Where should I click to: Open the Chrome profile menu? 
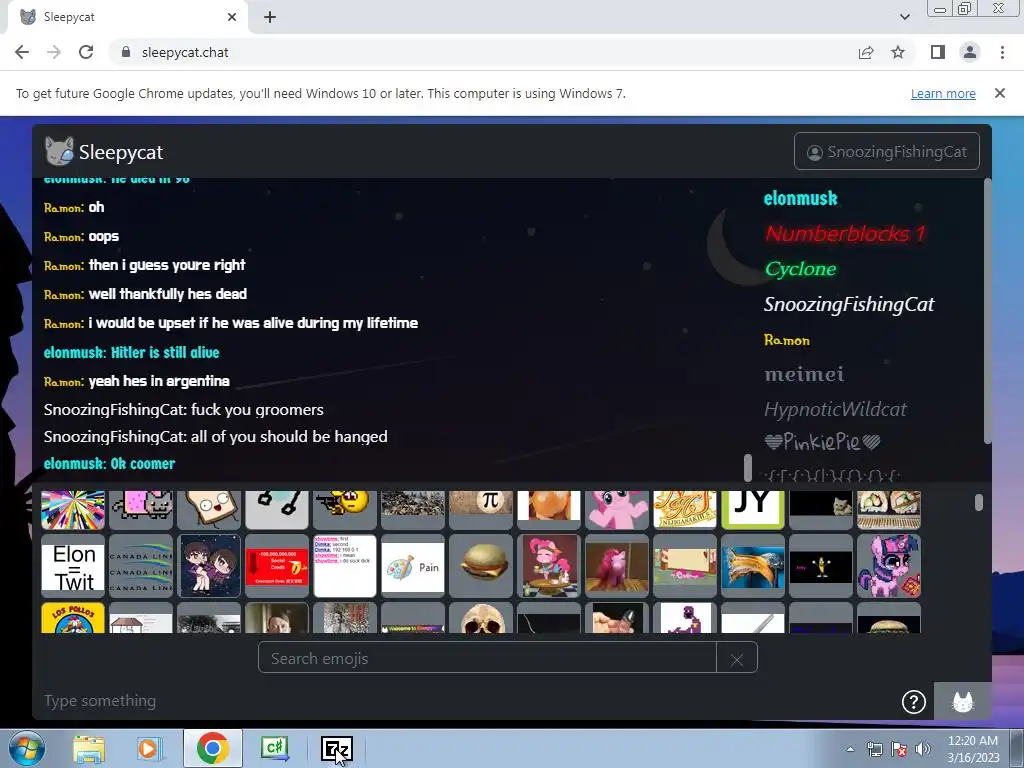coord(970,52)
